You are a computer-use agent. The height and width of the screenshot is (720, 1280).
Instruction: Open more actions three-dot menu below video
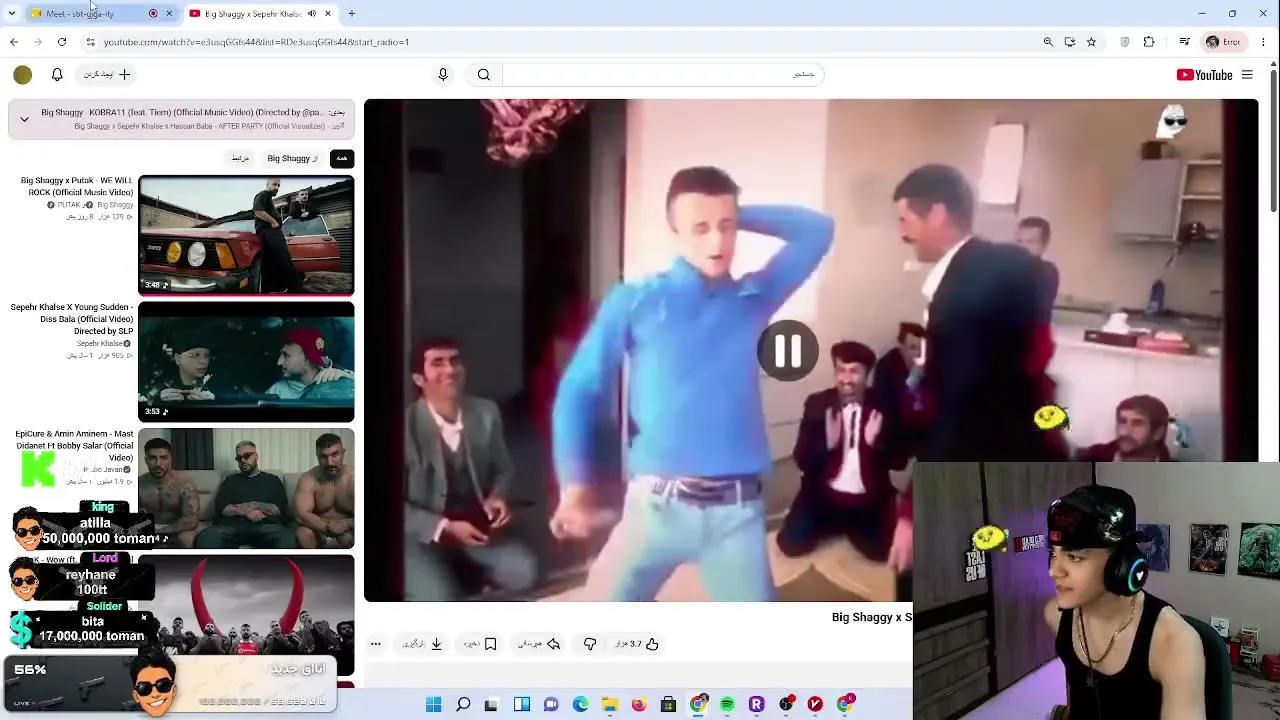[376, 644]
